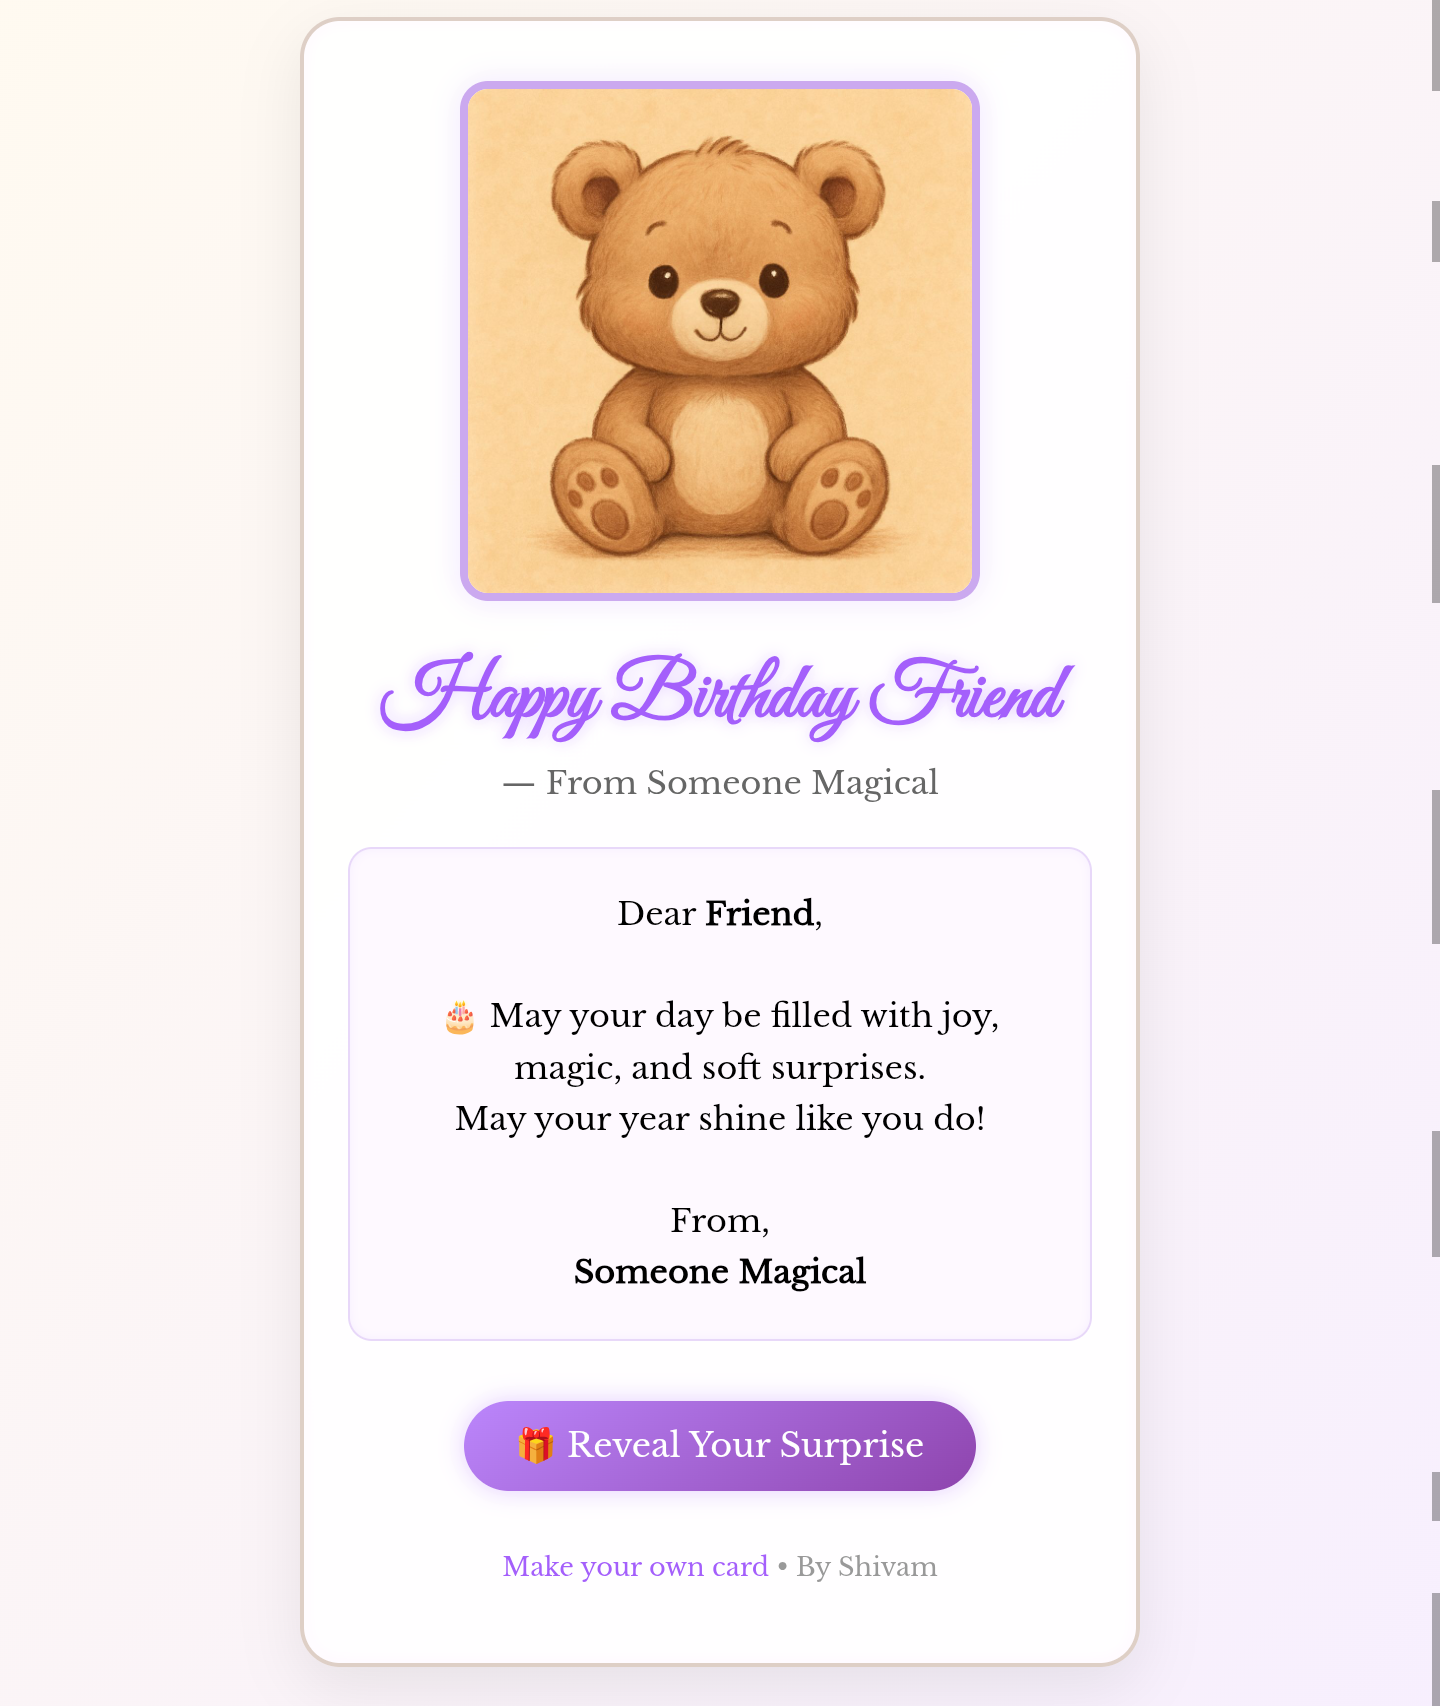The width and height of the screenshot is (1440, 1706).
Task: Click the gift box emoji on the surprise button
Action: 537,1445
